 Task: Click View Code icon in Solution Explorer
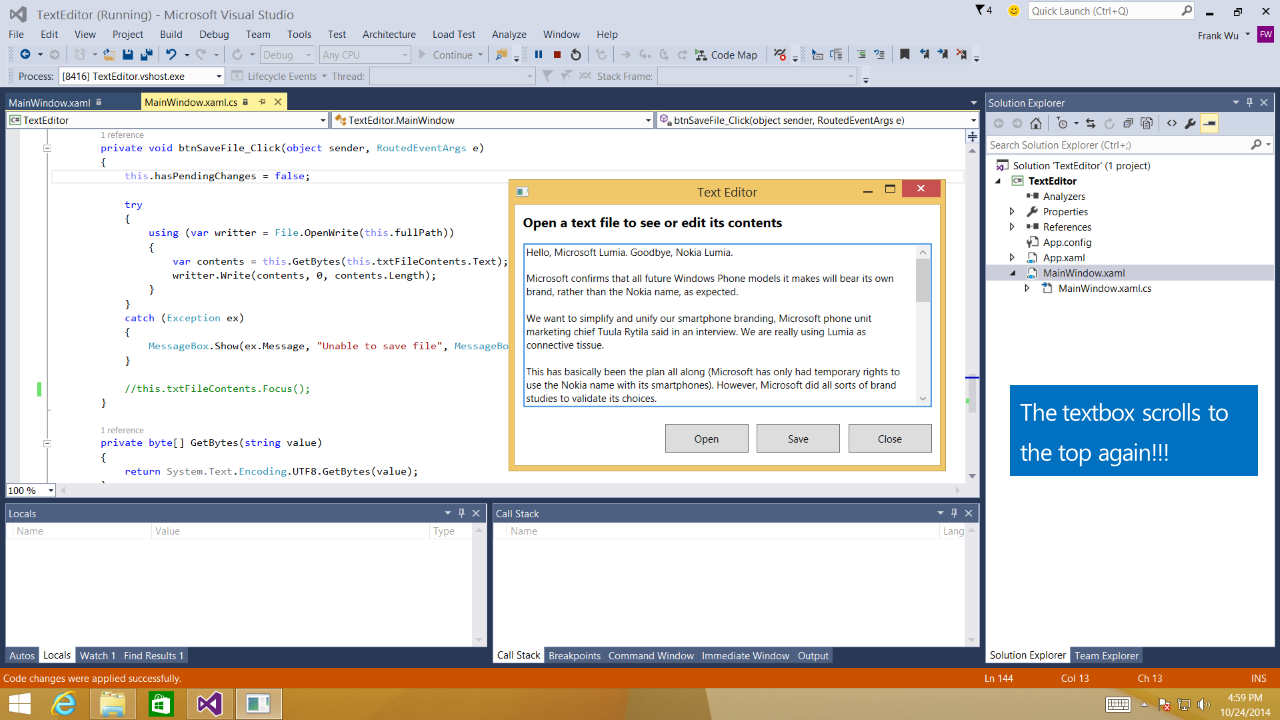point(1172,124)
